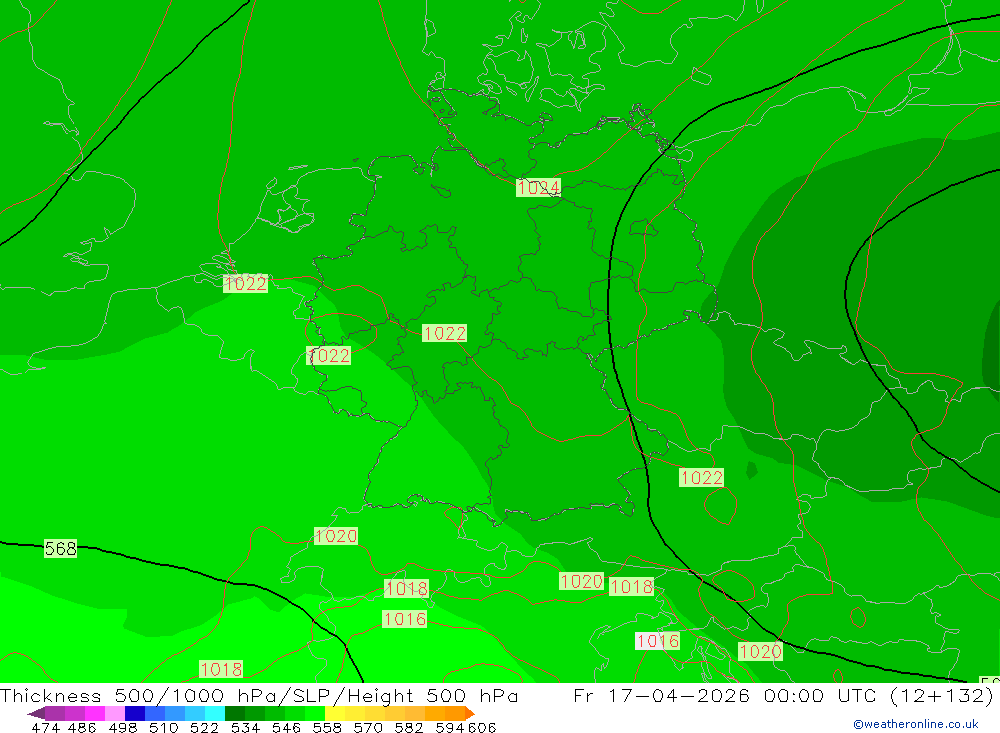
Task: Click the 474 value under the legend
Action: point(45,727)
